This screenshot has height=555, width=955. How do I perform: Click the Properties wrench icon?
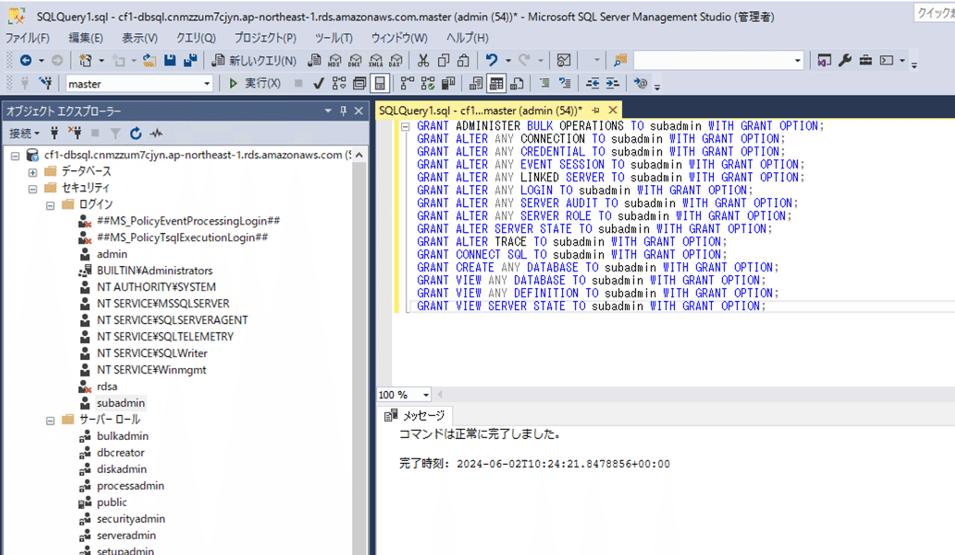click(845, 60)
